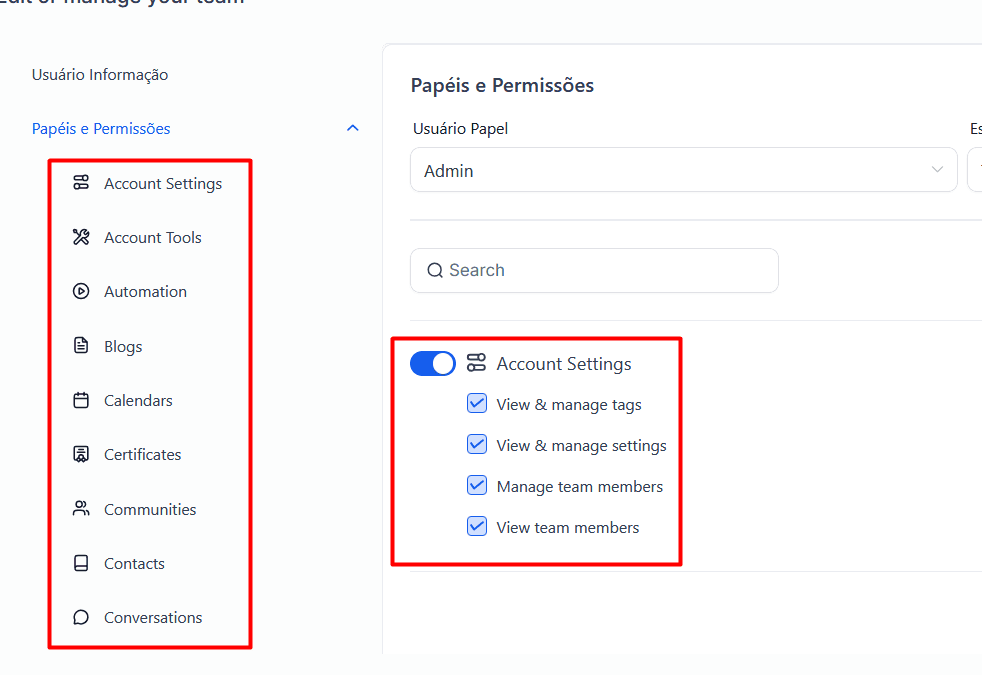Click the Automation label in sidebar
The width and height of the screenshot is (982, 675).
pyautogui.click(x=145, y=292)
